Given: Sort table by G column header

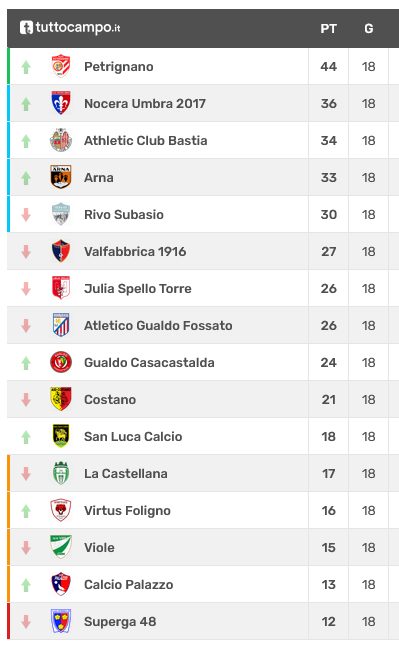Looking at the screenshot, I should click(369, 29).
